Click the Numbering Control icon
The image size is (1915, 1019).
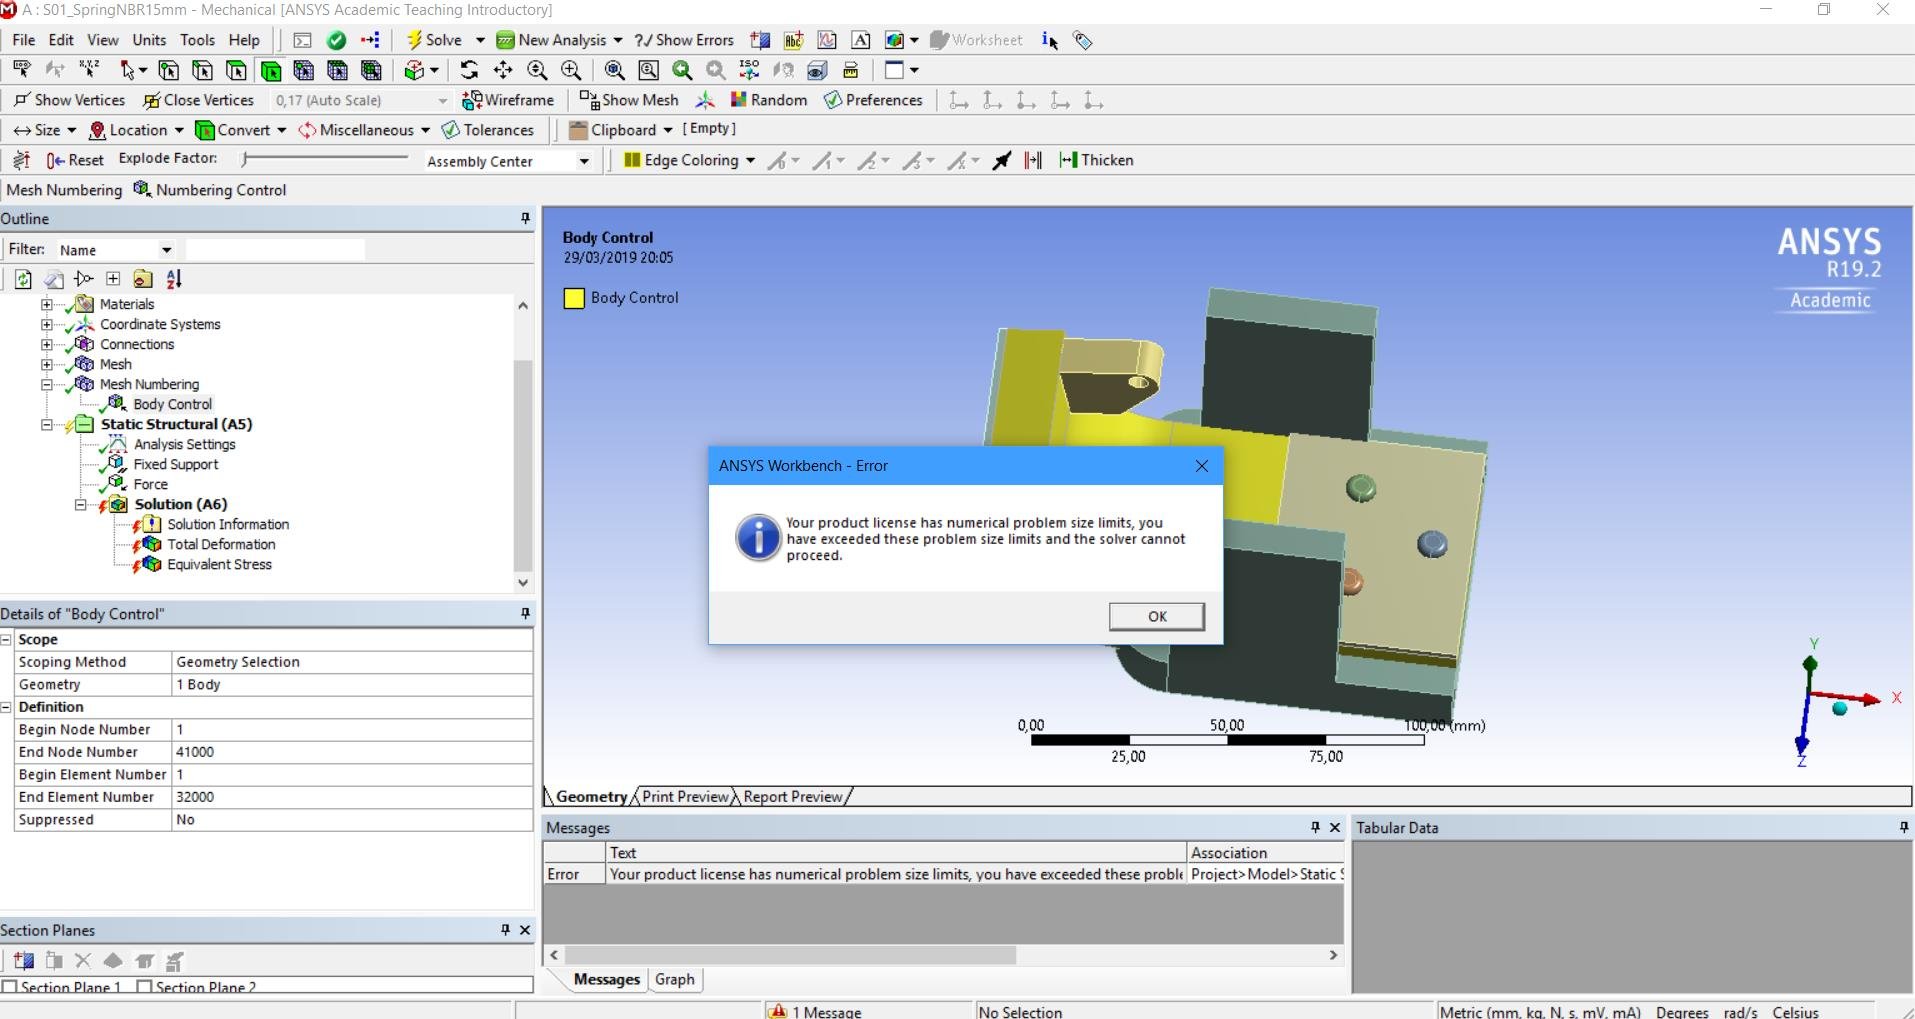pyautogui.click(x=143, y=190)
